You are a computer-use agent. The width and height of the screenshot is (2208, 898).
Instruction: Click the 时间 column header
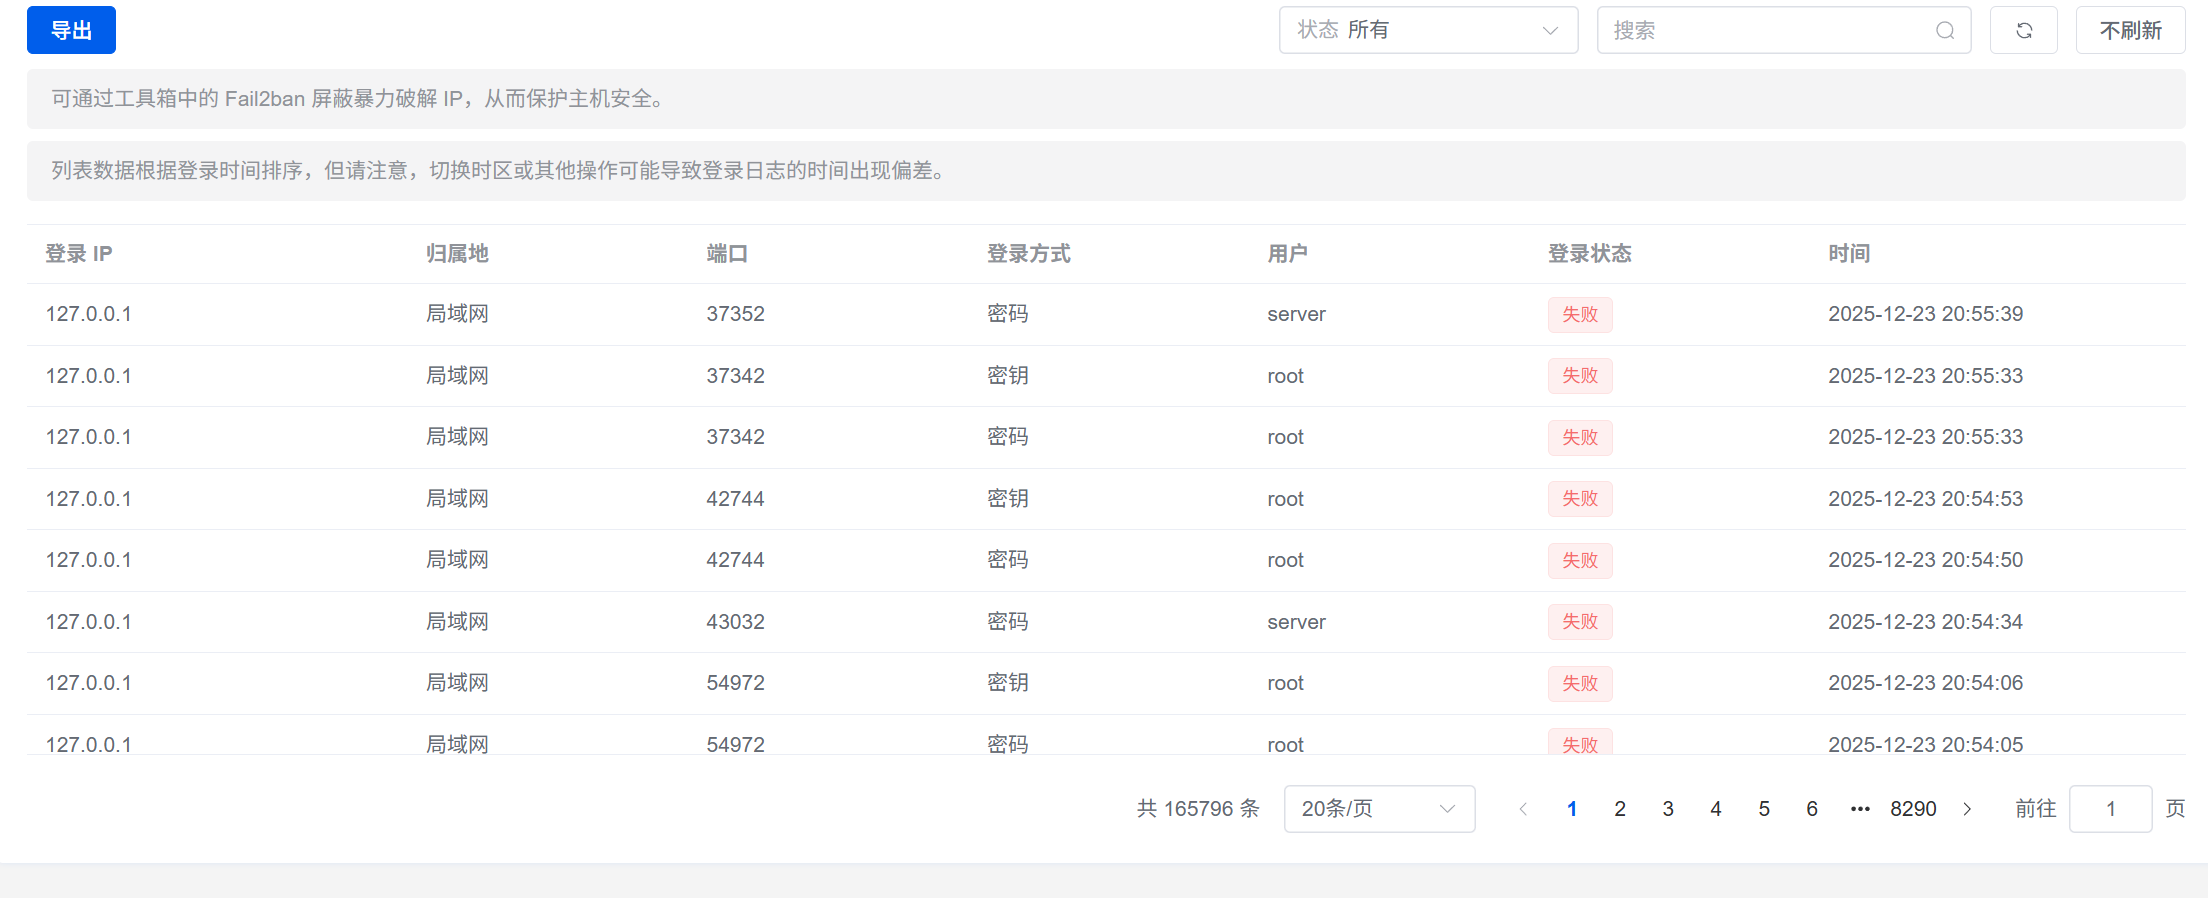pyautogui.click(x=1849, y=254)
